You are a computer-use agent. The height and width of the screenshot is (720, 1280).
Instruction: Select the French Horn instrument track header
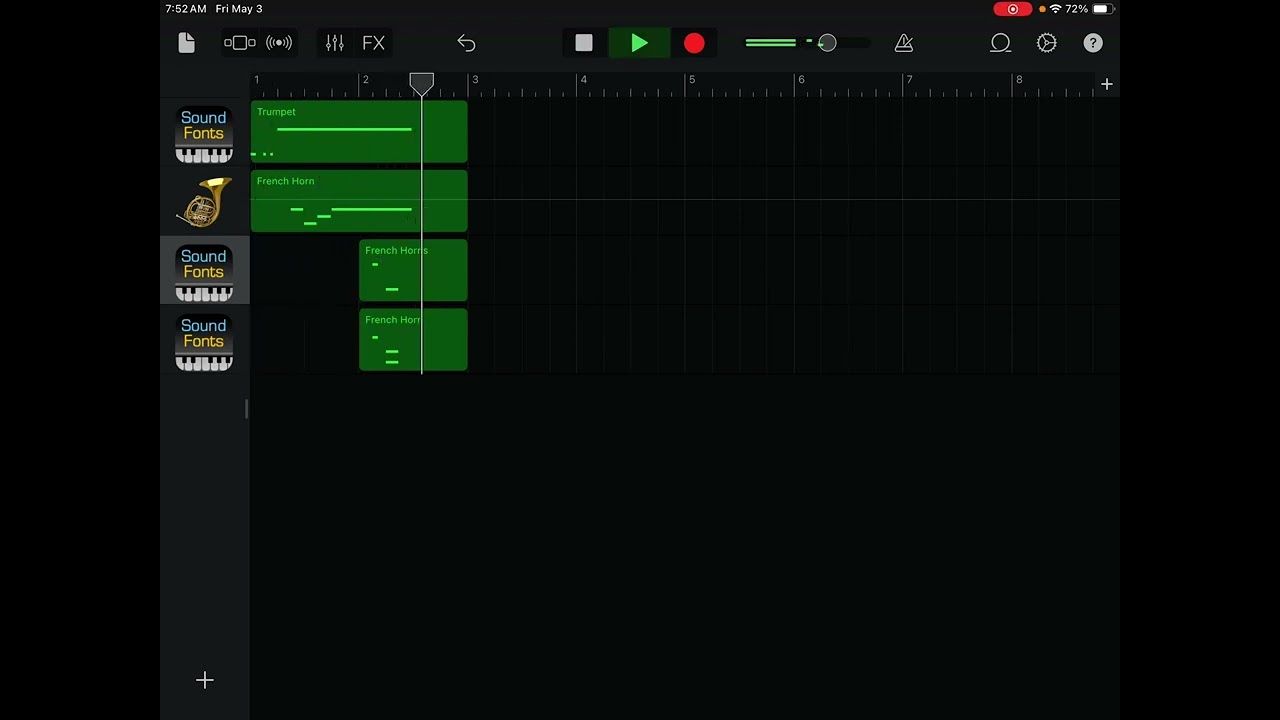point(204,203)
